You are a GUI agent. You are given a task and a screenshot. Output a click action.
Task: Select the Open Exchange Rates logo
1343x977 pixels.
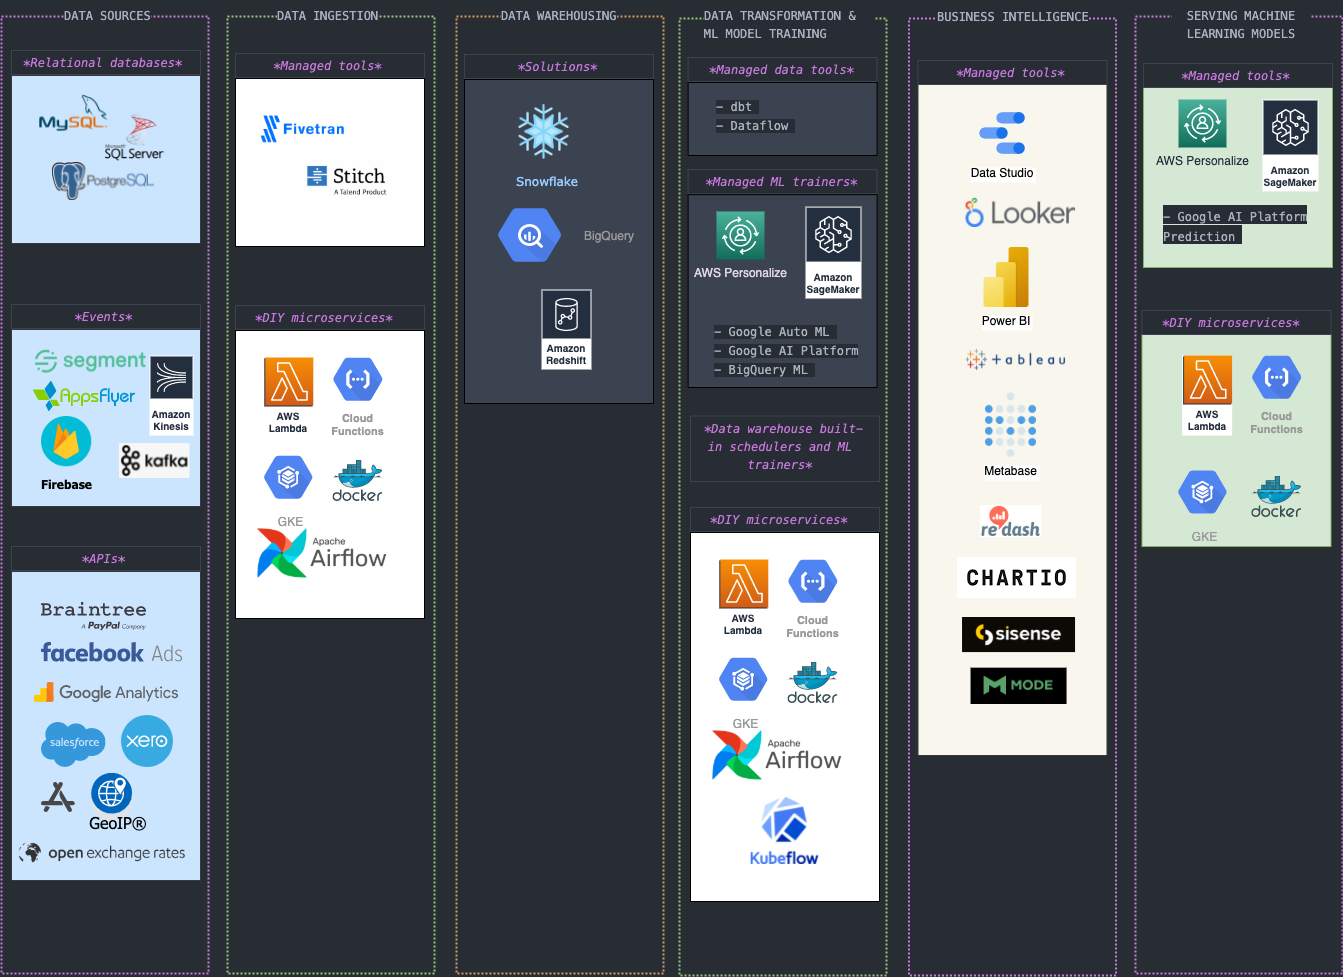pyautogui.click(x=102, y=853)
